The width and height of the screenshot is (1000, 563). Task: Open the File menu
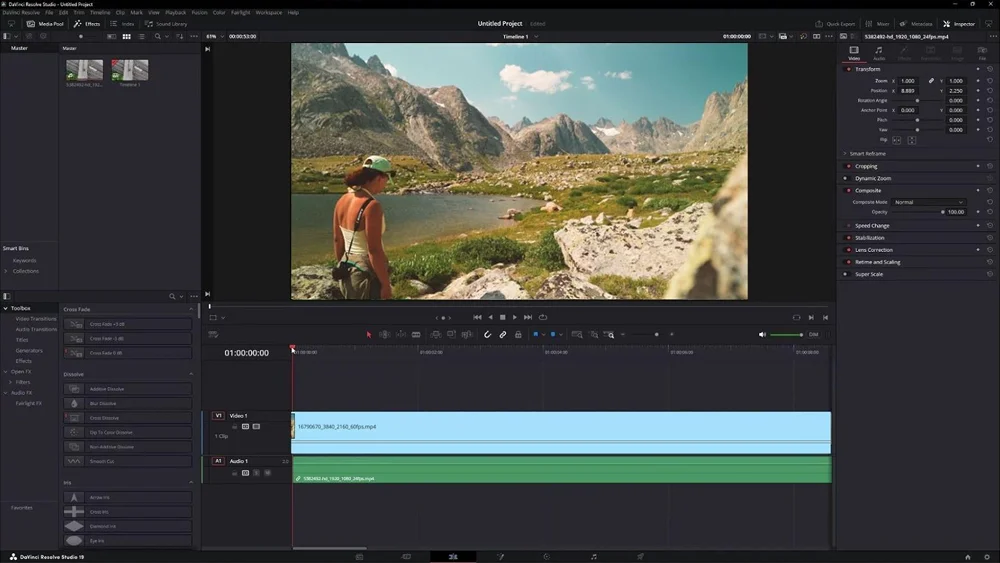pyautogui.click(x=49, y=12)
